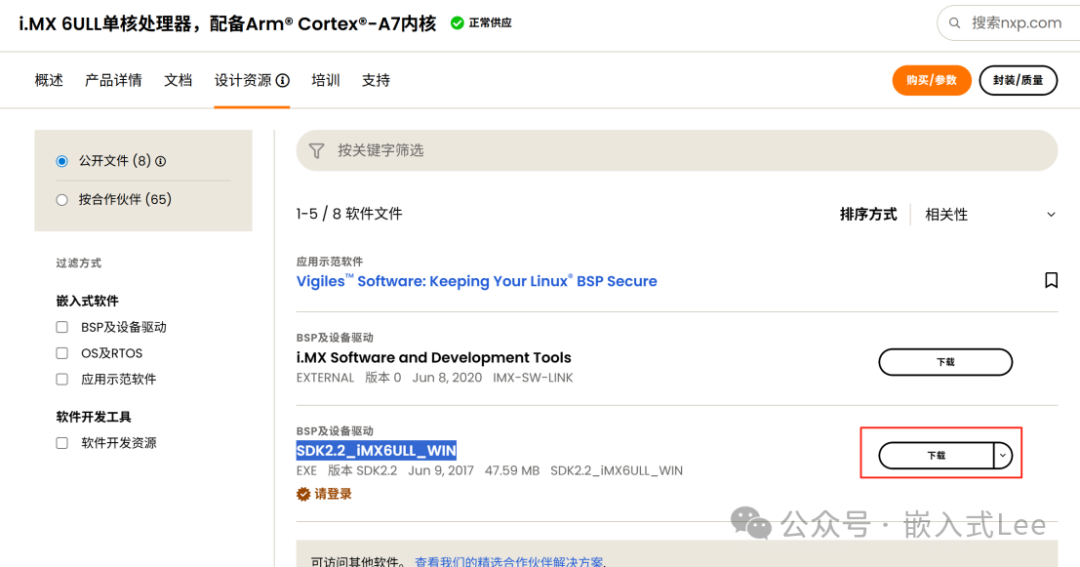Click the 47.59 MB file size text

click(512, 471)
